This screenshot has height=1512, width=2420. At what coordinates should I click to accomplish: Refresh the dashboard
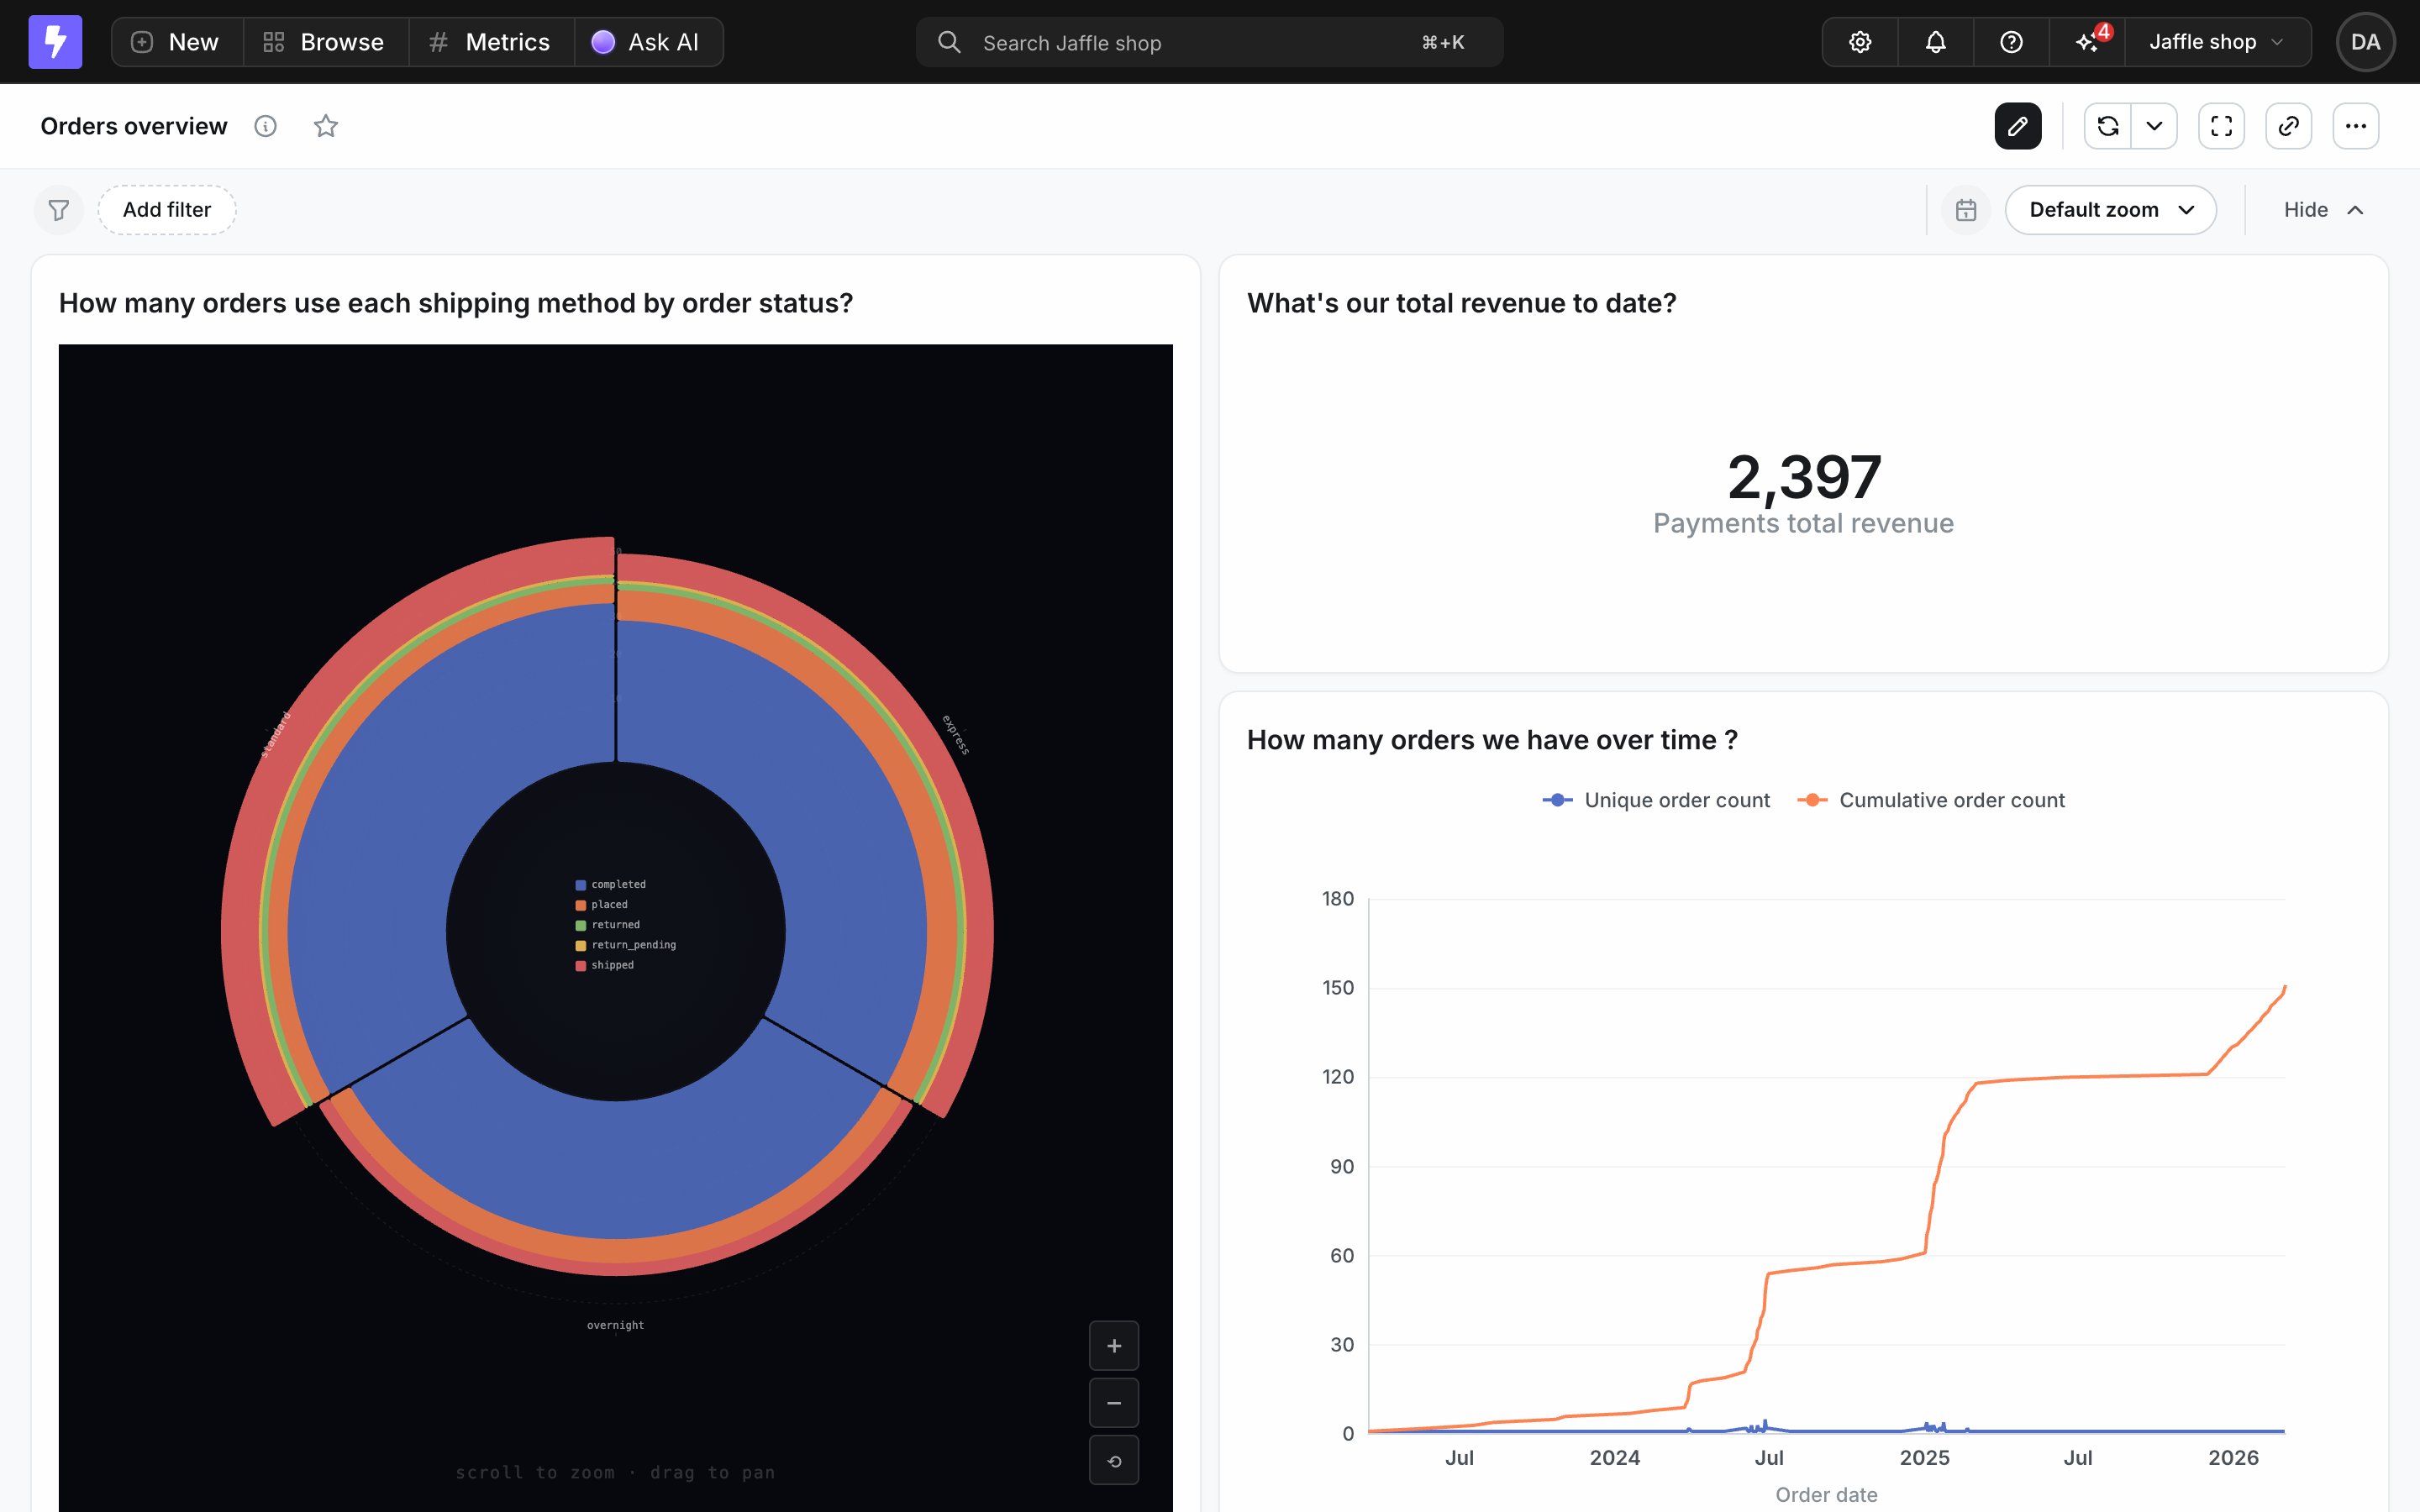pyautogui.click(x=2108, y=126)
